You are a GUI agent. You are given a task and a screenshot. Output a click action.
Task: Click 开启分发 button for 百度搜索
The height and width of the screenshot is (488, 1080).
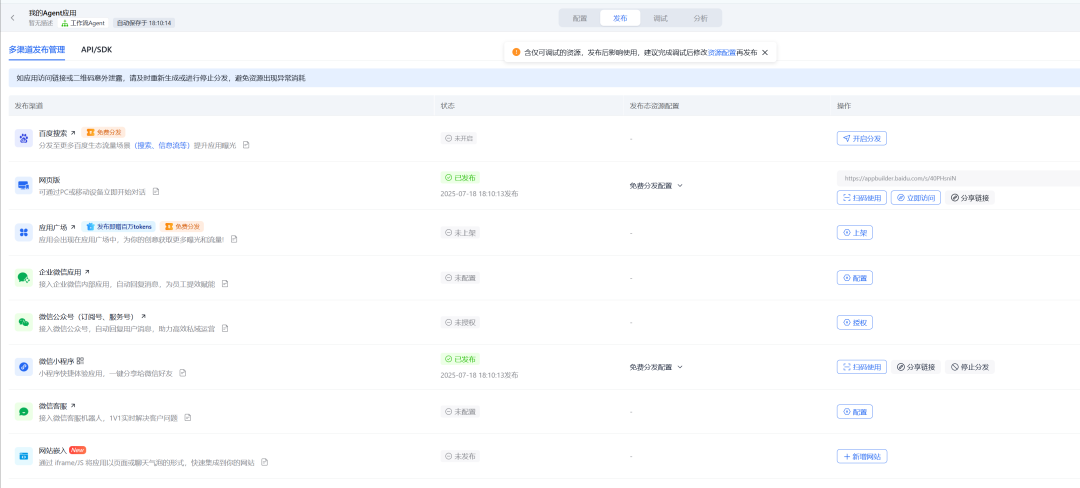click(861, 138)
